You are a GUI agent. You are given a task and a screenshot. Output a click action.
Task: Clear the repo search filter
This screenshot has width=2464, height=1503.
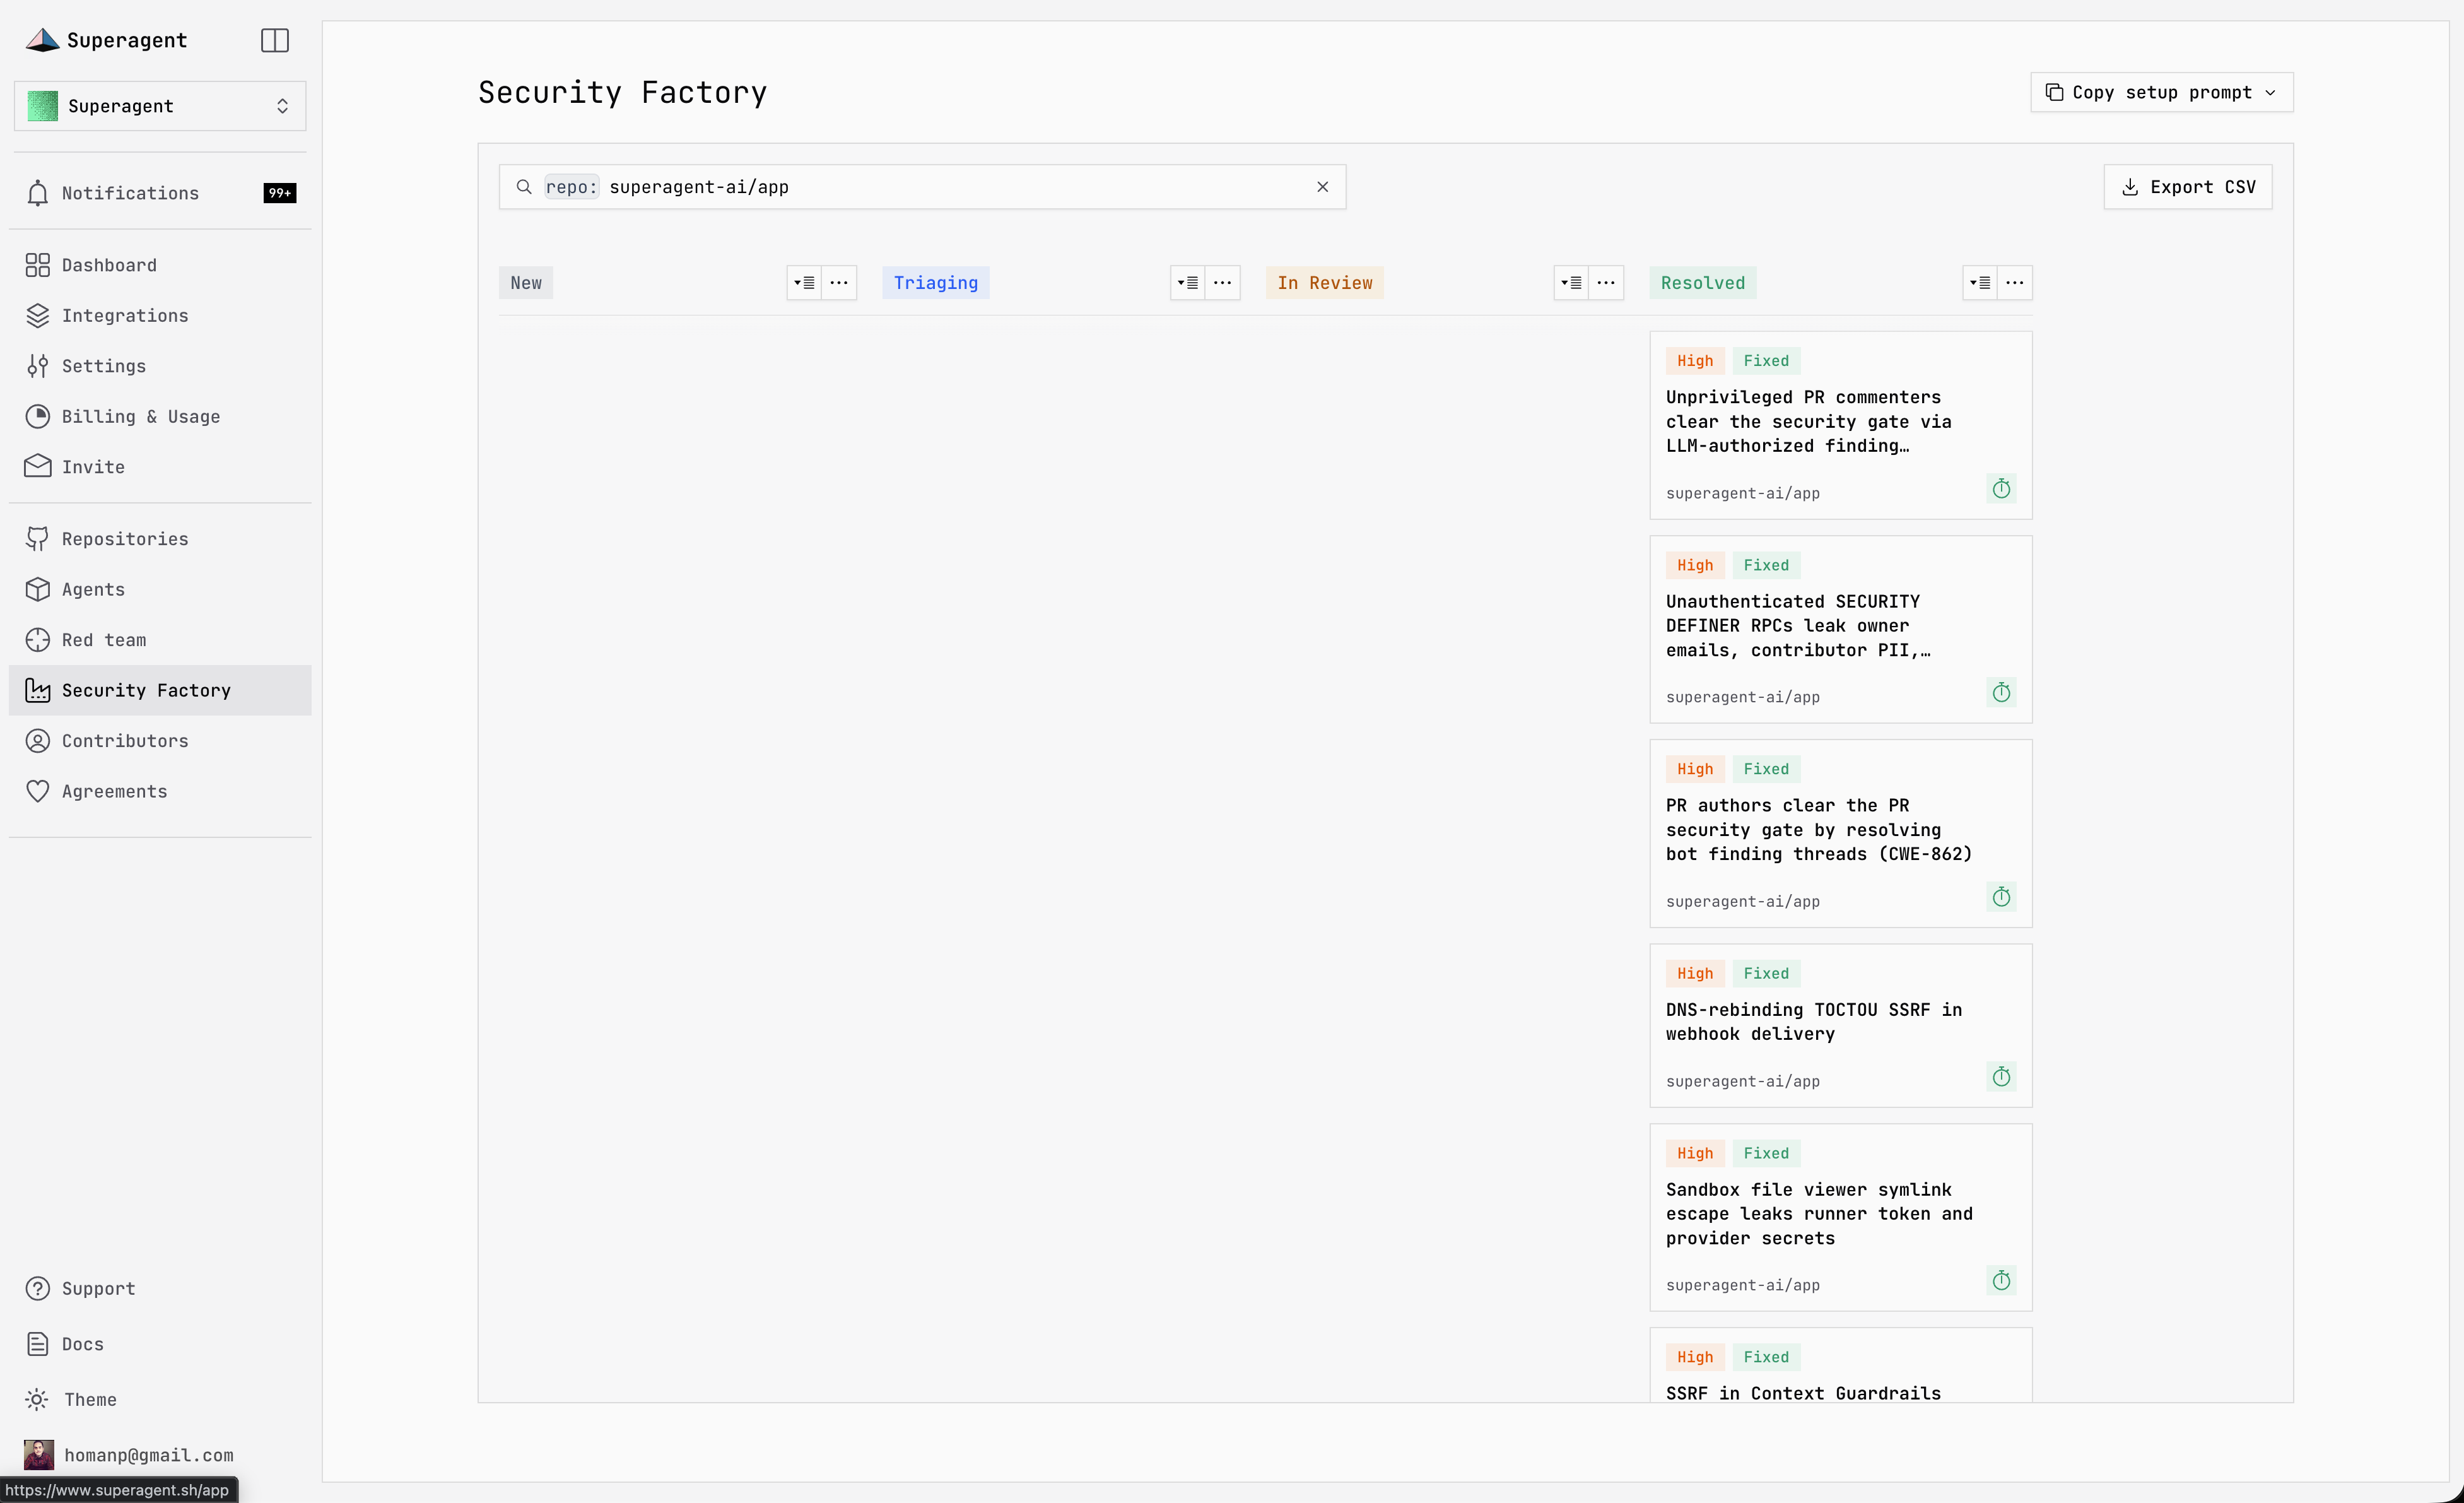[1322, 187]
